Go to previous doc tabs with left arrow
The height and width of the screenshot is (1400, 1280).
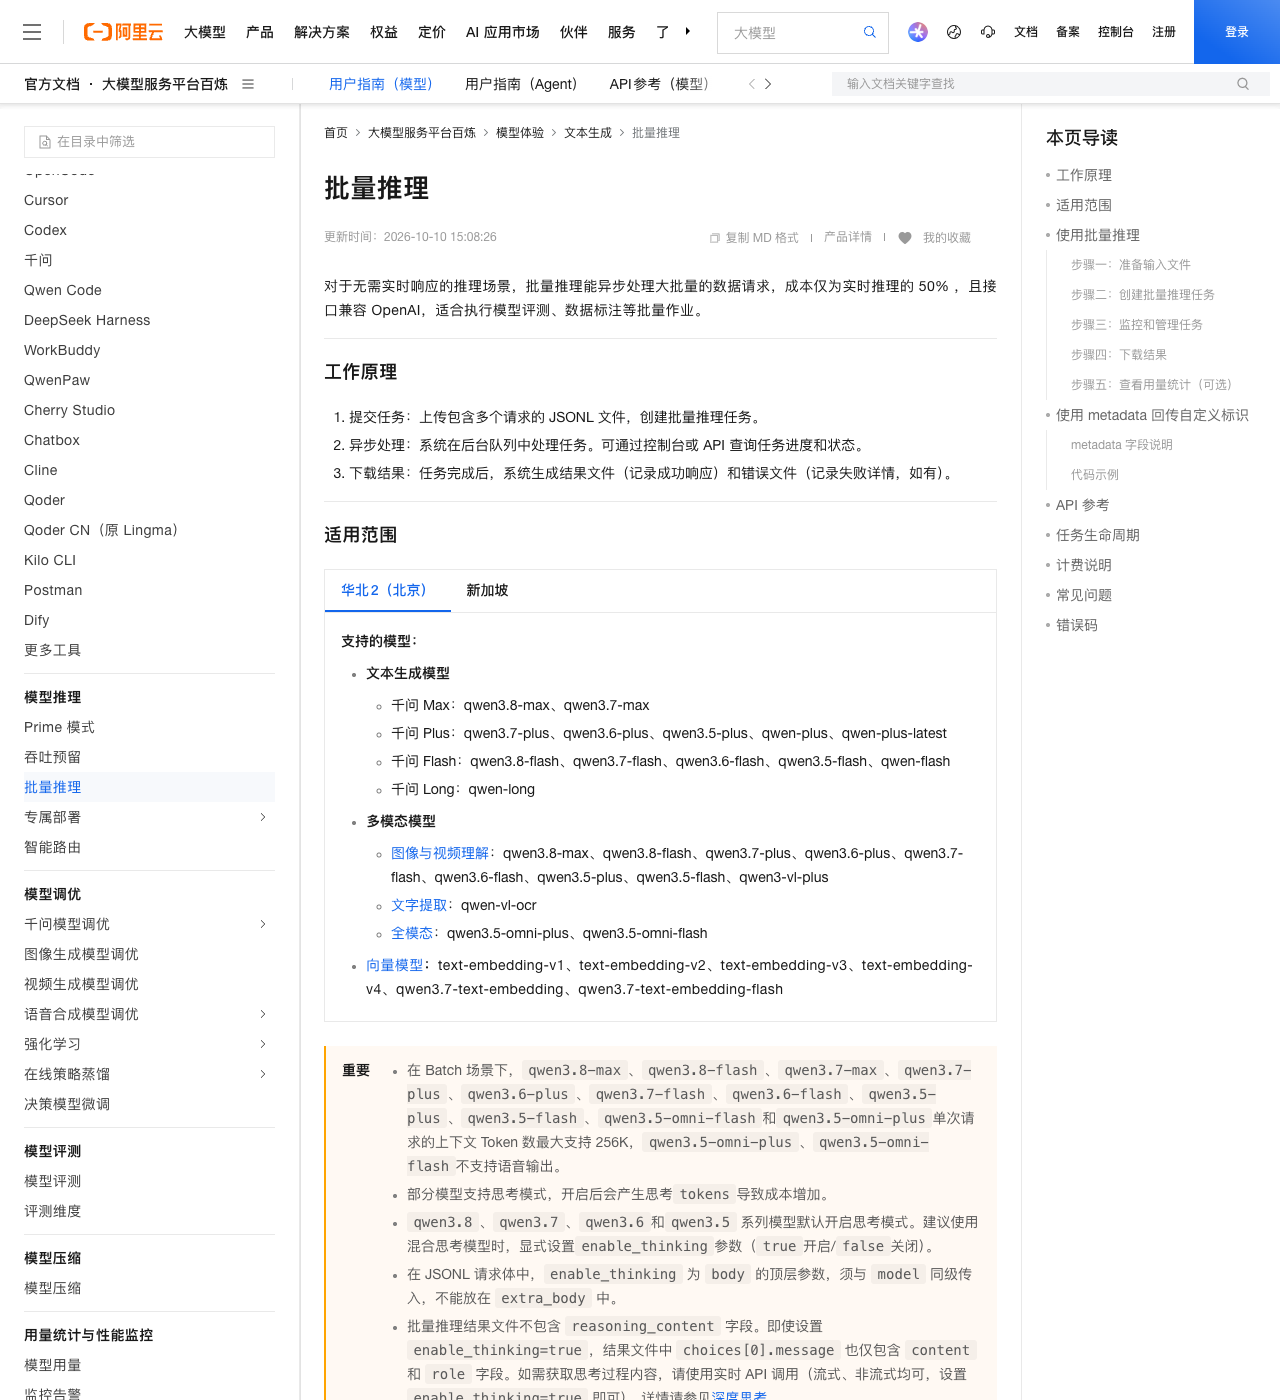752,84
